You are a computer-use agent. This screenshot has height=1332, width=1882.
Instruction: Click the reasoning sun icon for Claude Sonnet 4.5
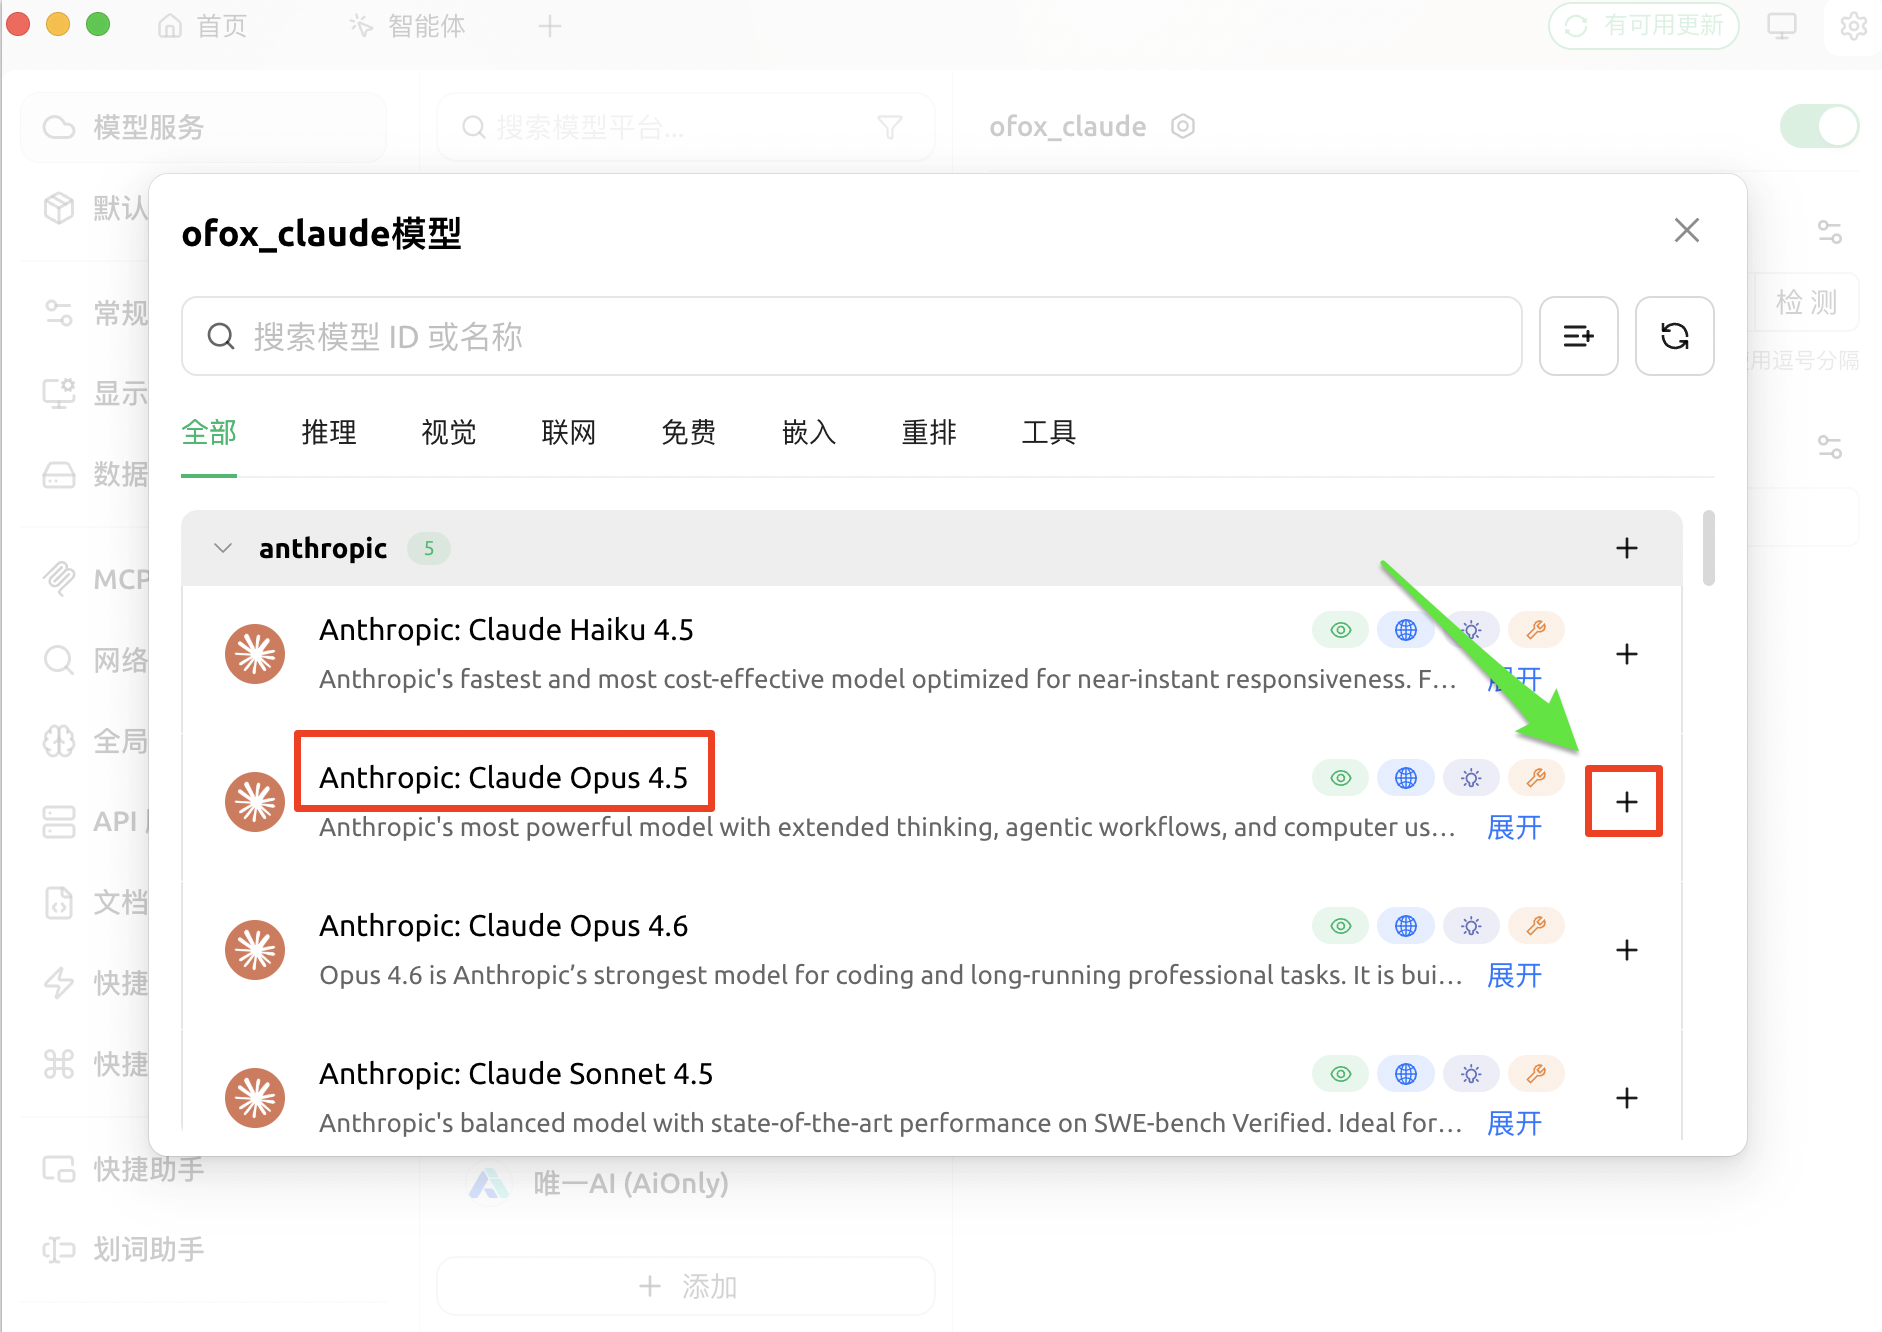click(1471, 1074)
